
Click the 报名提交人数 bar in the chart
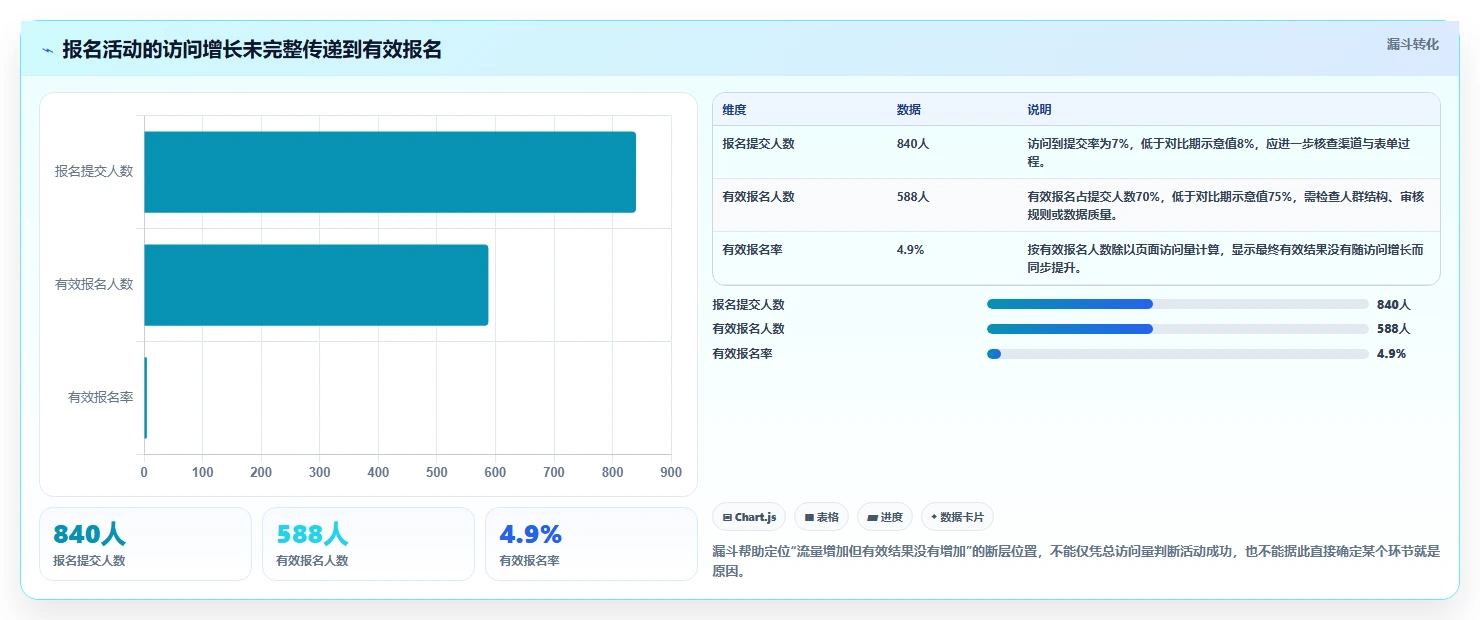click(x=390, y=172)
